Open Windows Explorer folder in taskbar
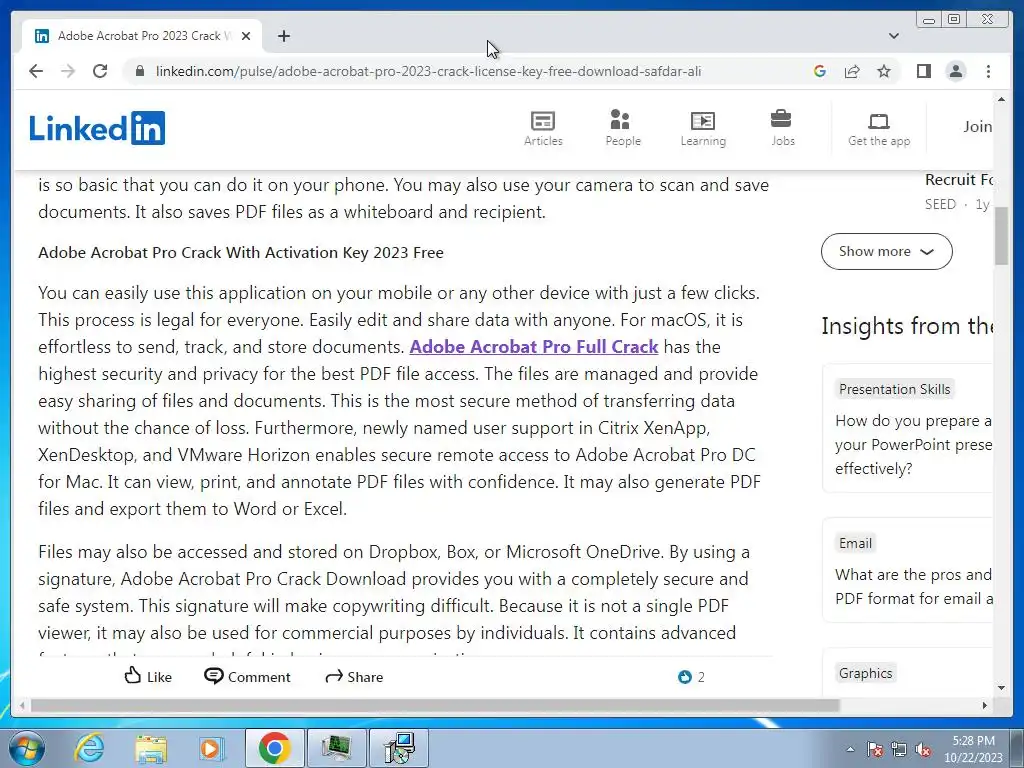Screen dimensions: 1024x768 click(x=151, y=748)
